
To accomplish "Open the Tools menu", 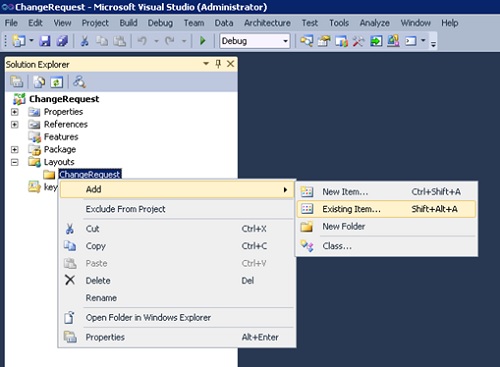I will point(339,23).
